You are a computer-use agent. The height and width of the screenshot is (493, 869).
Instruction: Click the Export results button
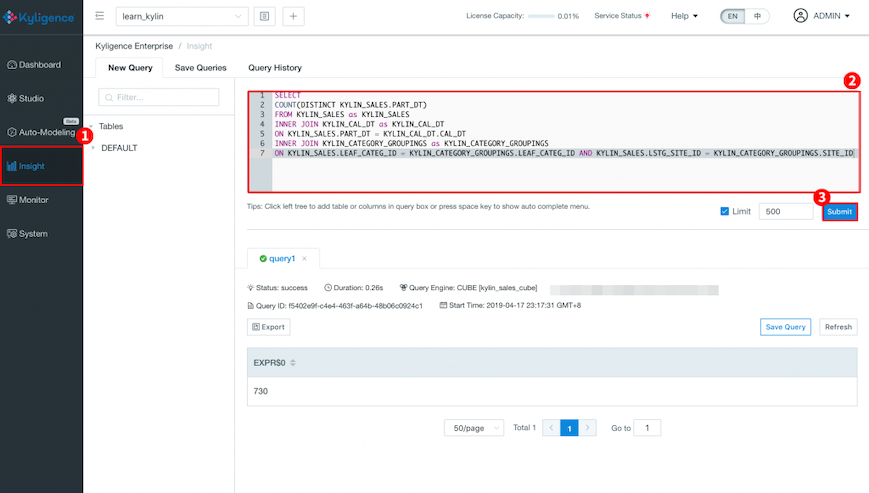[x=268, y=327]
